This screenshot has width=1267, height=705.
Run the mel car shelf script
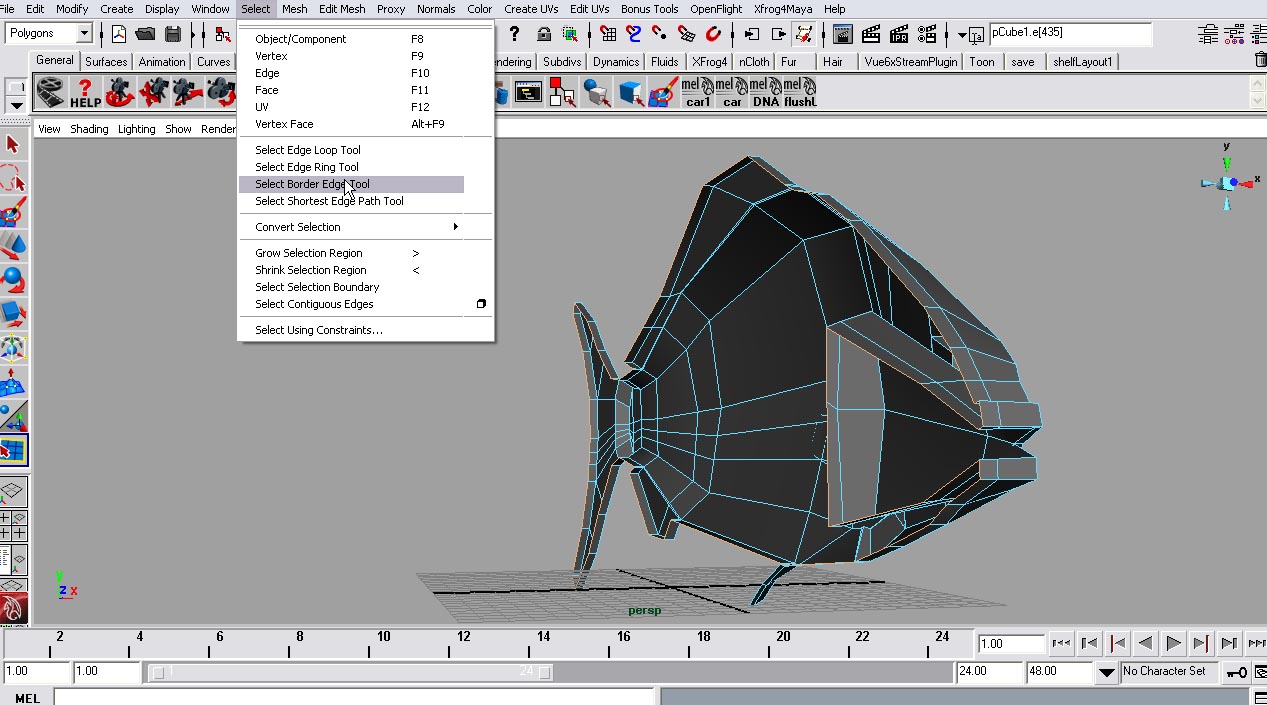click(x=732, y=93)
